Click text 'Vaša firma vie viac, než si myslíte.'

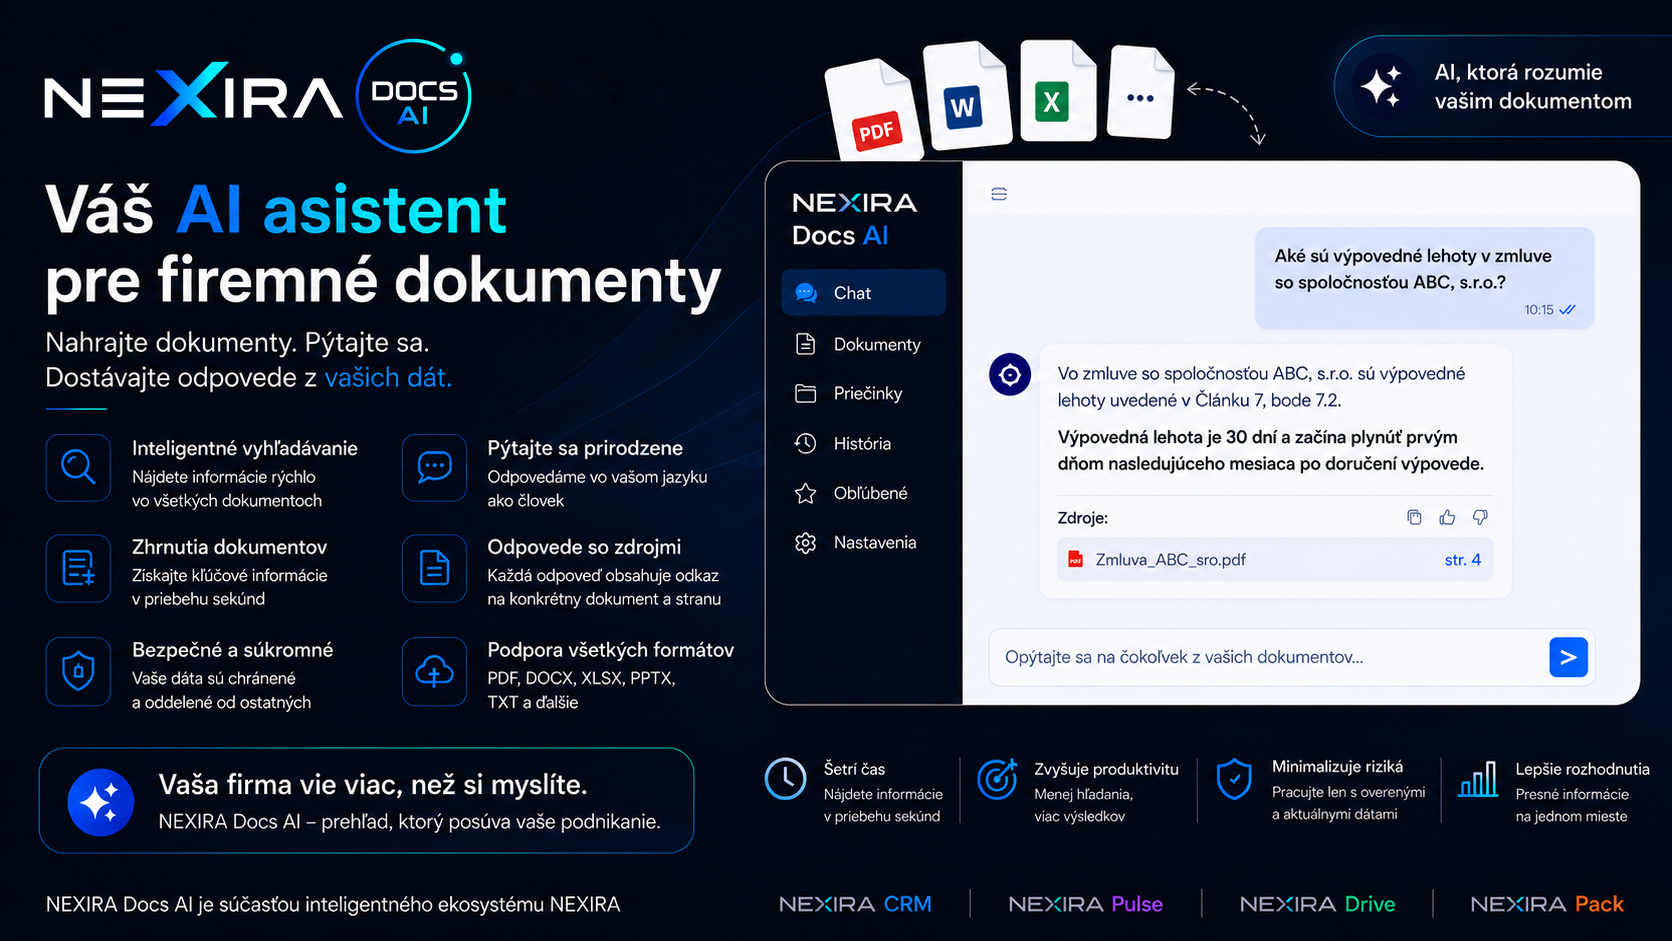pos(373,785)
